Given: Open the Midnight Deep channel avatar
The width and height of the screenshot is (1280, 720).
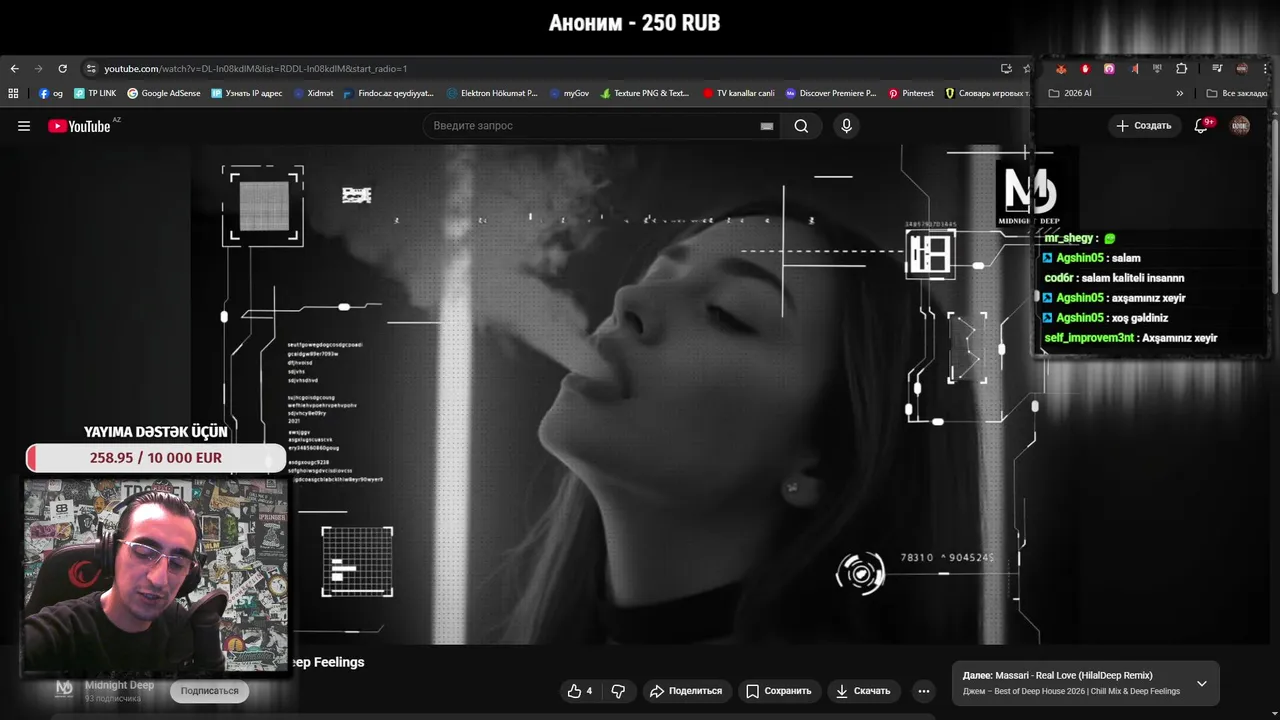Looking at the screenshot, I should coord(64,688).
